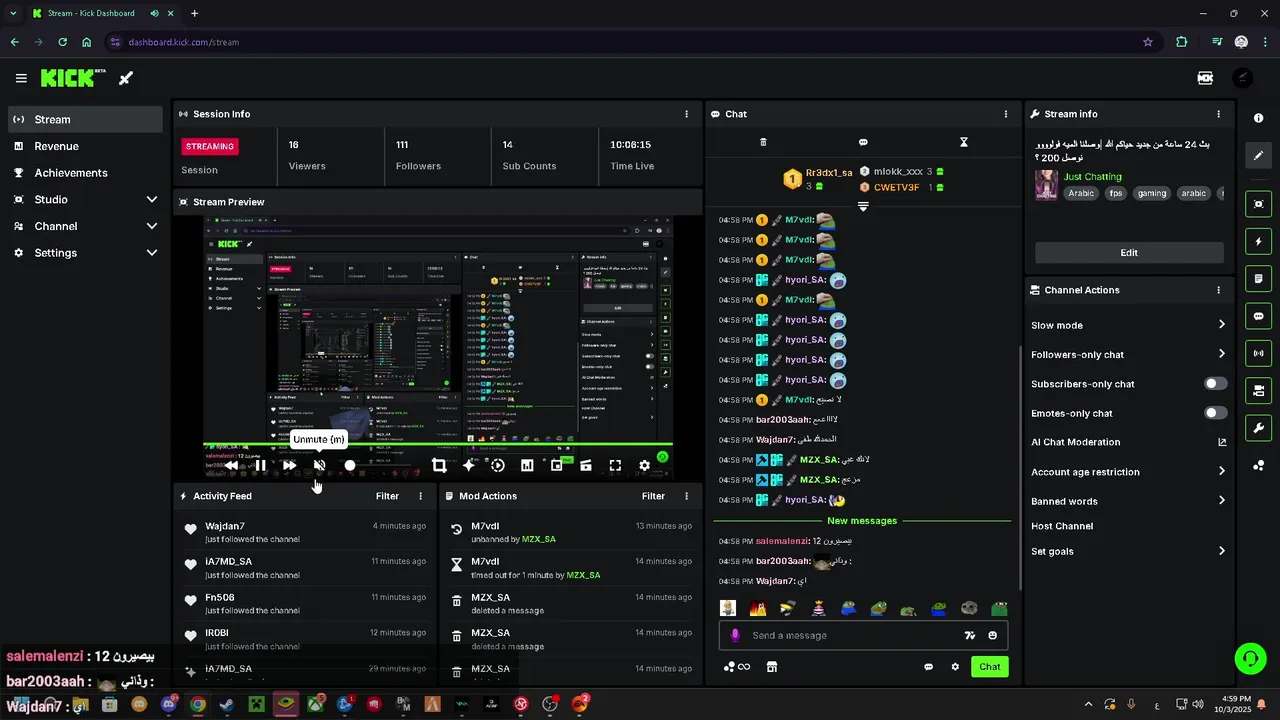Expand the Settings sidebar section
The image size is (1280, 720).
152,253
